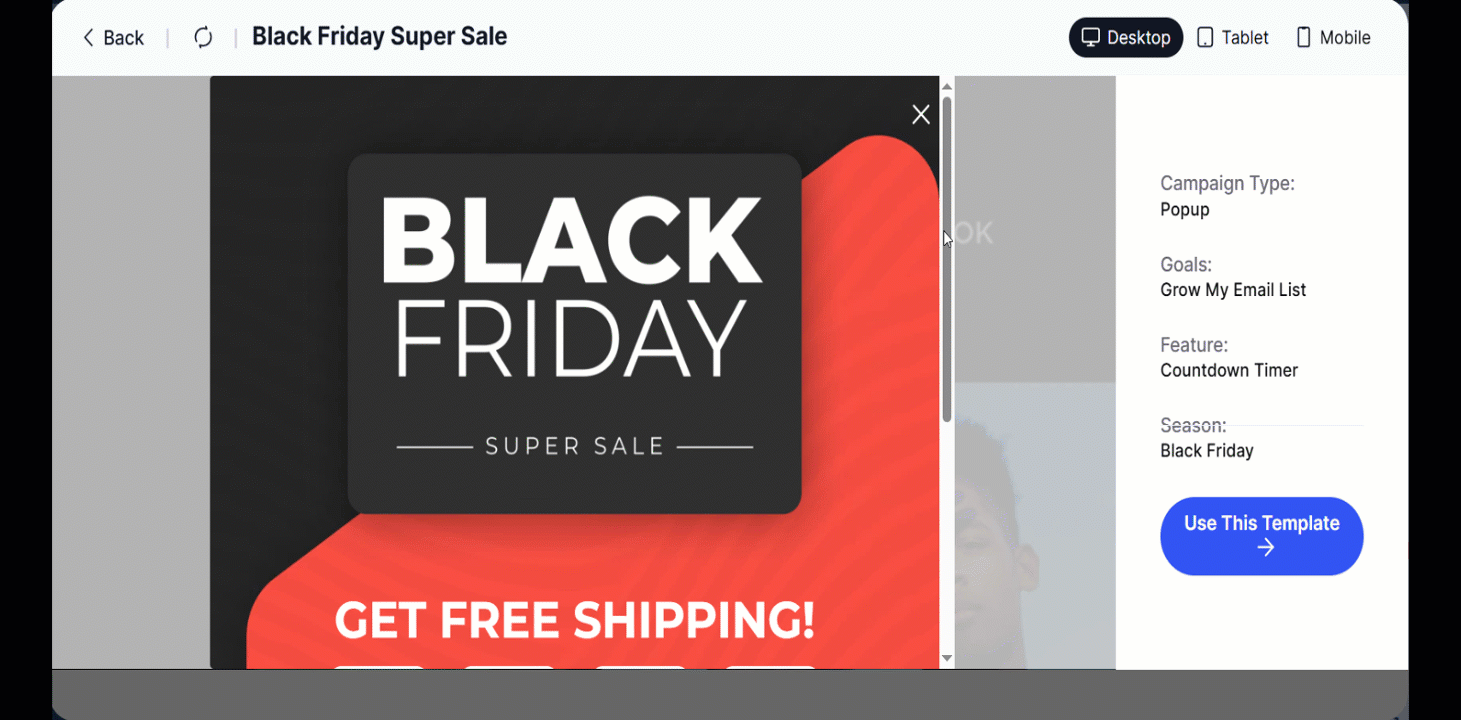Viewport: 1461px width, 720px height.
Task: Select the Countdown Timer feature value
Action: coord(1229,371)
